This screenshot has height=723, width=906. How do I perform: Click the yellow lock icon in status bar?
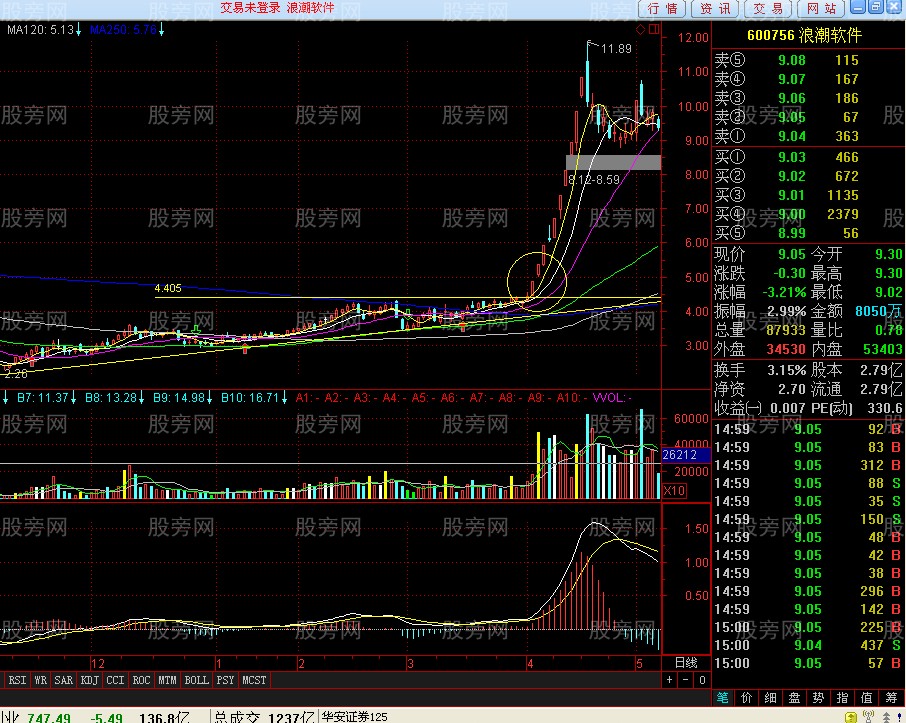pyautogui.click(x=851, y=717)
